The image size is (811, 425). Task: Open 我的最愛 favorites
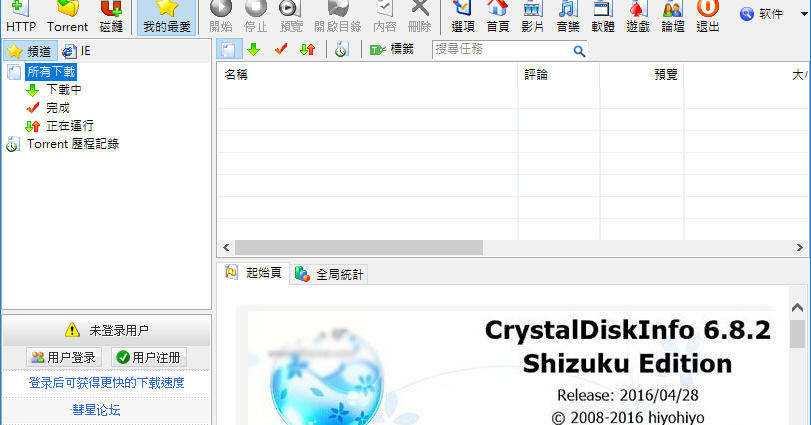pyautogui.click(x=167, y=17)
